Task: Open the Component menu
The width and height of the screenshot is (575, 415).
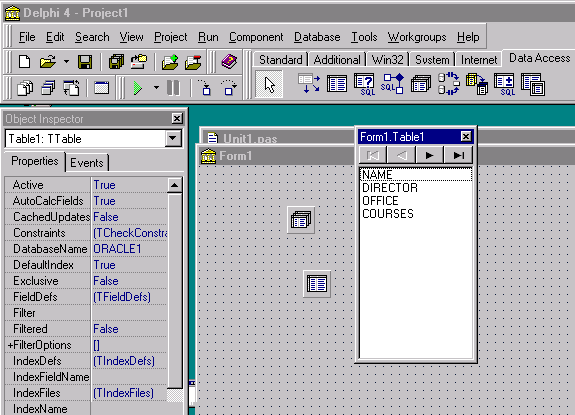Action: pos(256,37)
